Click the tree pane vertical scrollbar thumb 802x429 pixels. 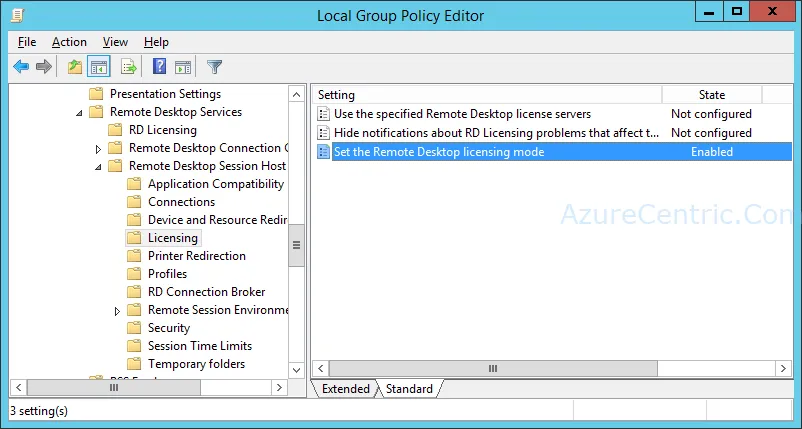coord(296,245)
